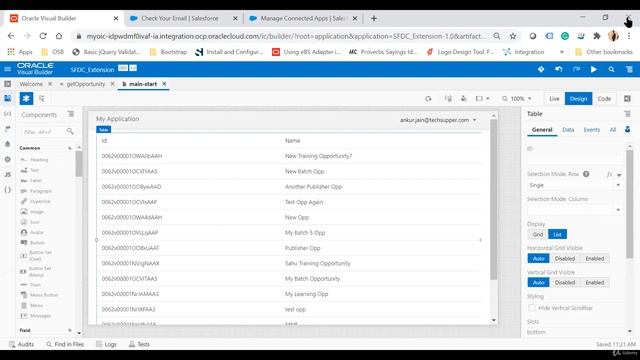Collapse the Field components section
Image resolution: width=640 pixels, height=360 pixels.
click(70, 330)
